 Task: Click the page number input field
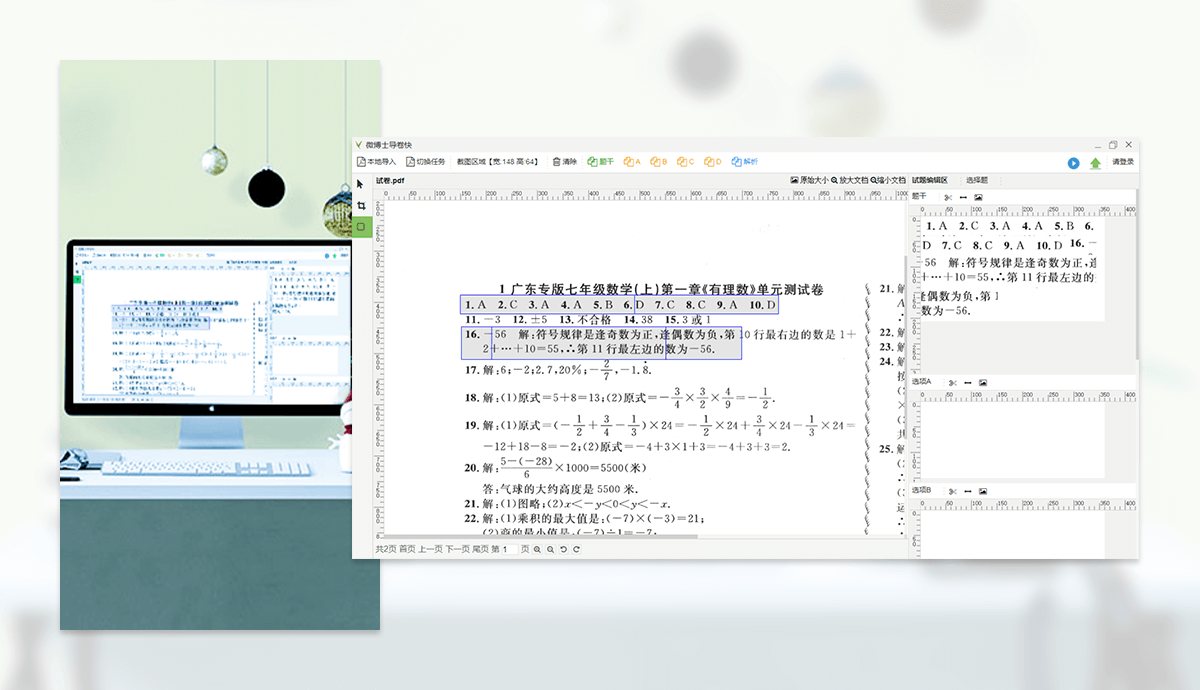pos(510,549)
